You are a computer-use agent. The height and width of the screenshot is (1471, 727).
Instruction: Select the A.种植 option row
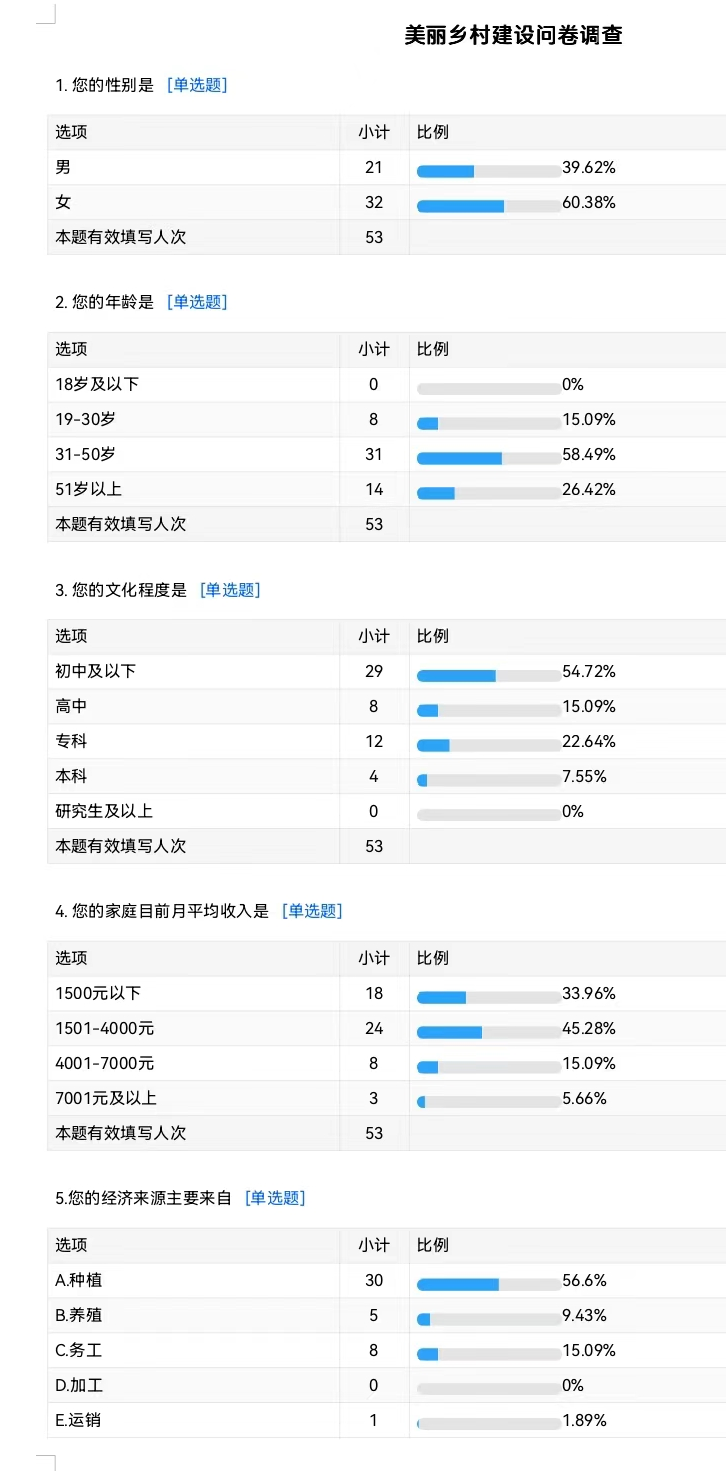click(387, 1280)
